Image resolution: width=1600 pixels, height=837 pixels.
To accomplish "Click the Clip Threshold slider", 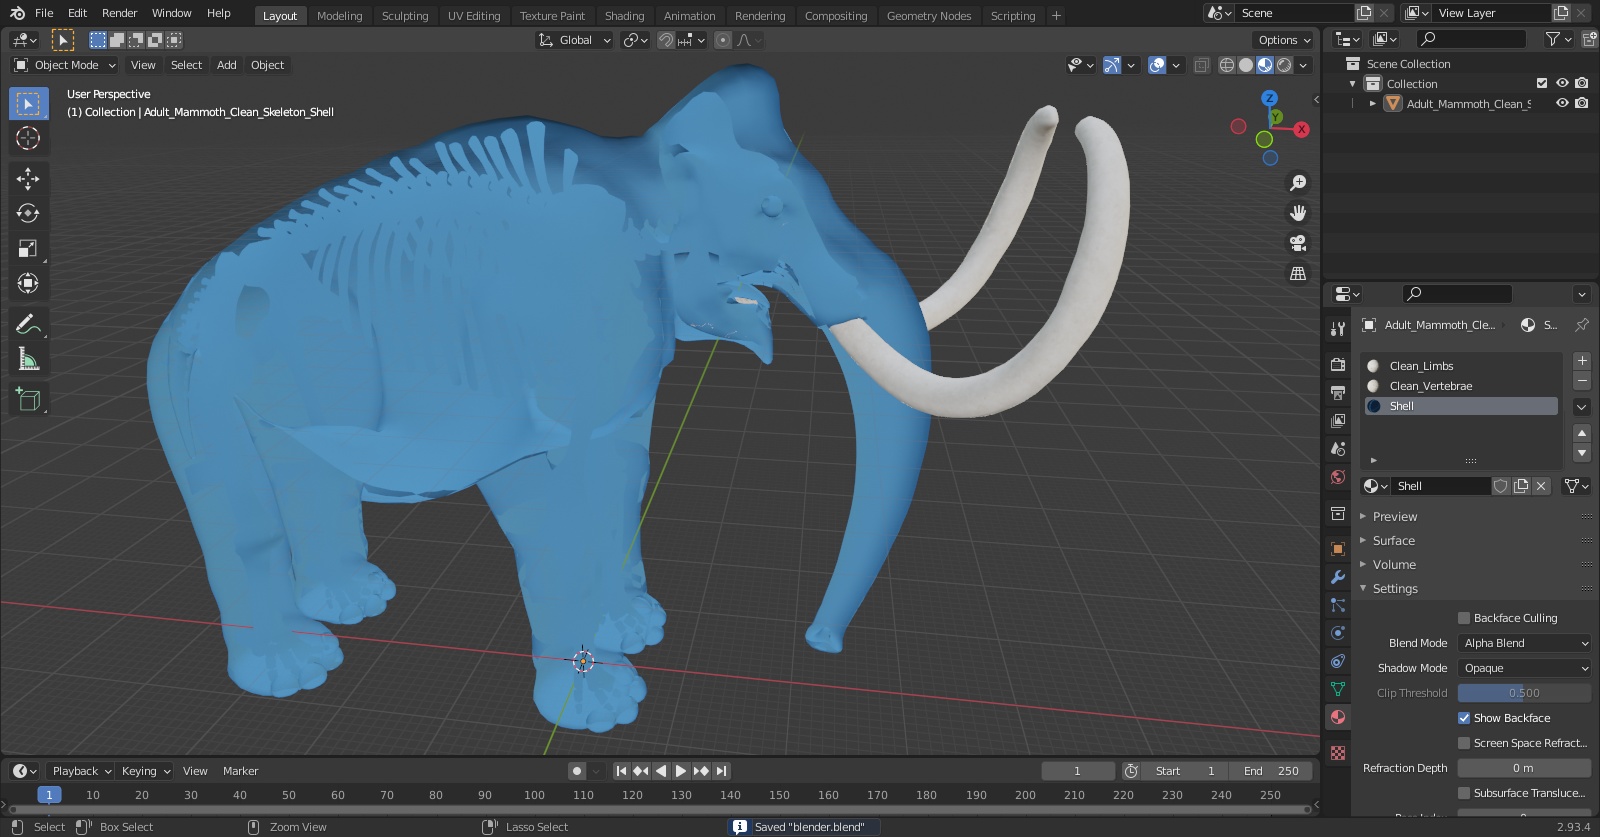I will click(x=1524, y=693).
